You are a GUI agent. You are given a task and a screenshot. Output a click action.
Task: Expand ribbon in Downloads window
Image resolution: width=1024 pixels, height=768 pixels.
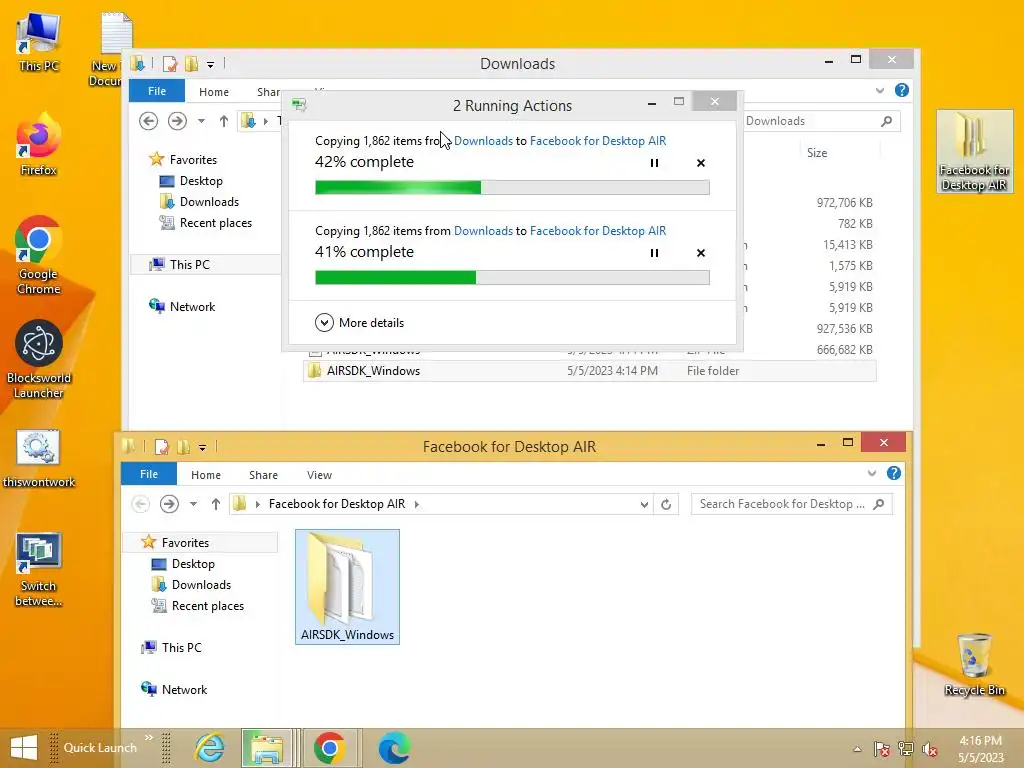880,91
